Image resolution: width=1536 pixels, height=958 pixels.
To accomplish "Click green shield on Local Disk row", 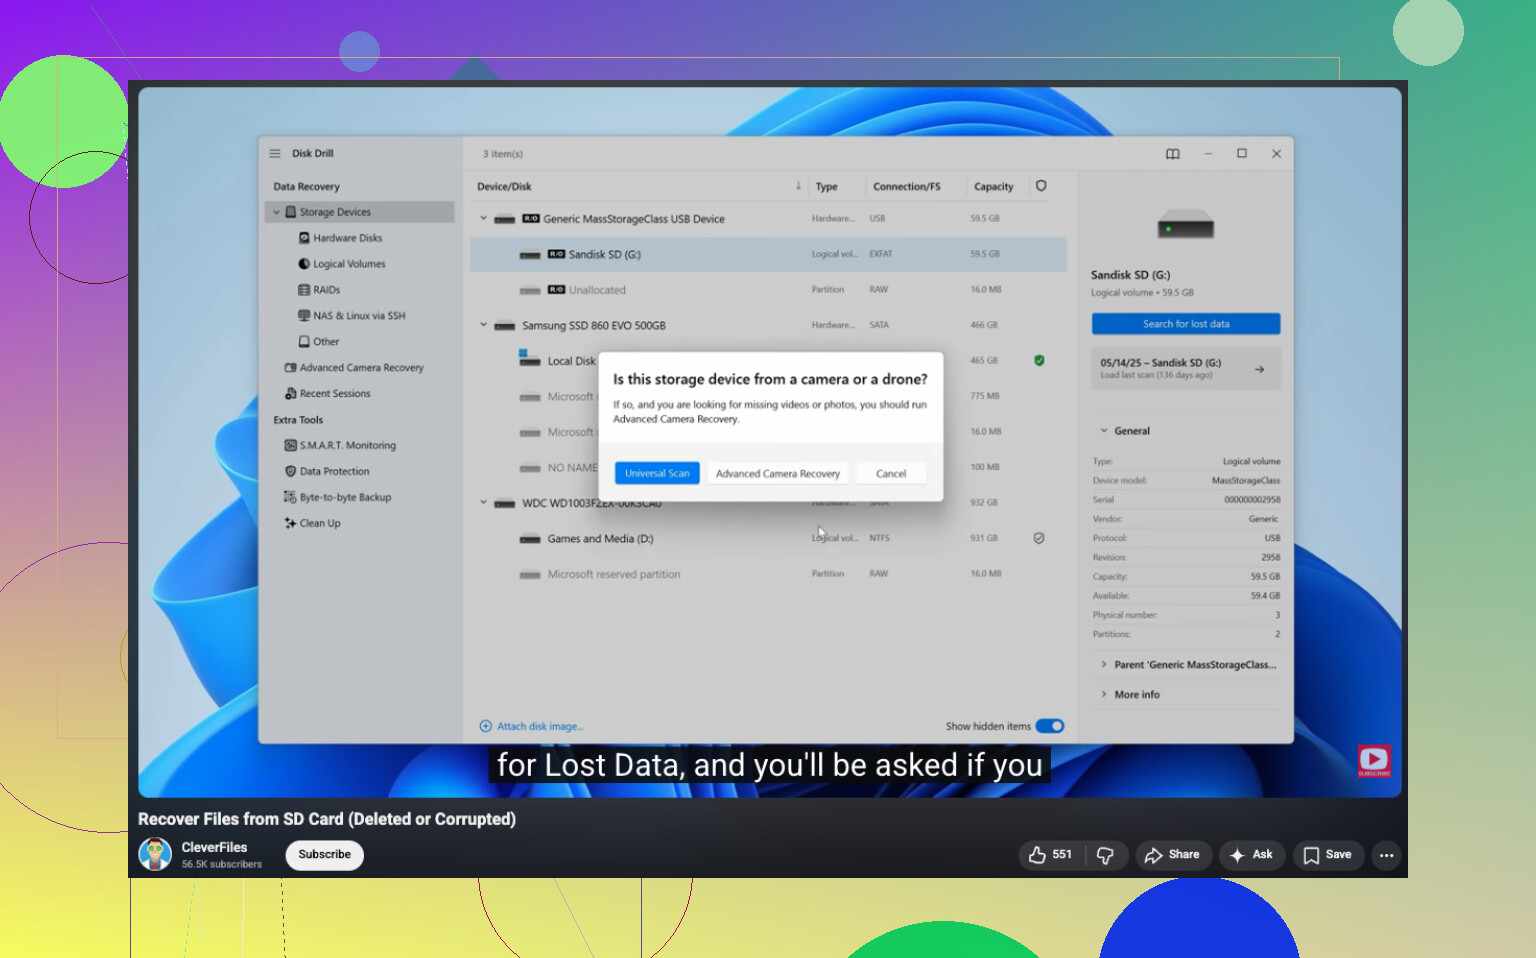I will (x=1039, y=361).
